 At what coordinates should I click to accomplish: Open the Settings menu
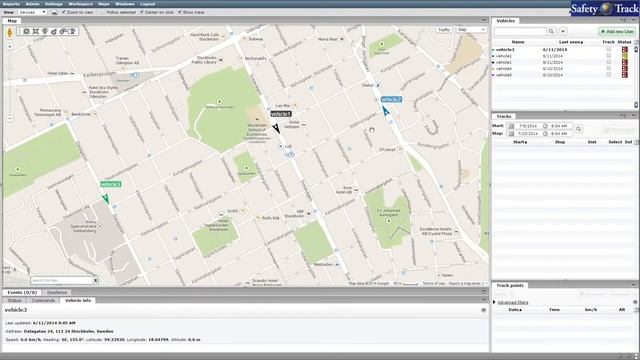click(54, 4)
